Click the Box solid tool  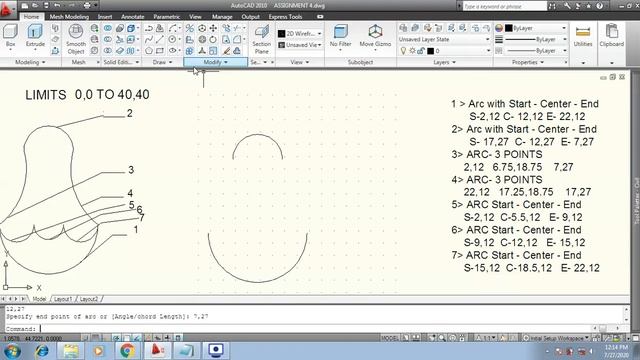[10, 36]
